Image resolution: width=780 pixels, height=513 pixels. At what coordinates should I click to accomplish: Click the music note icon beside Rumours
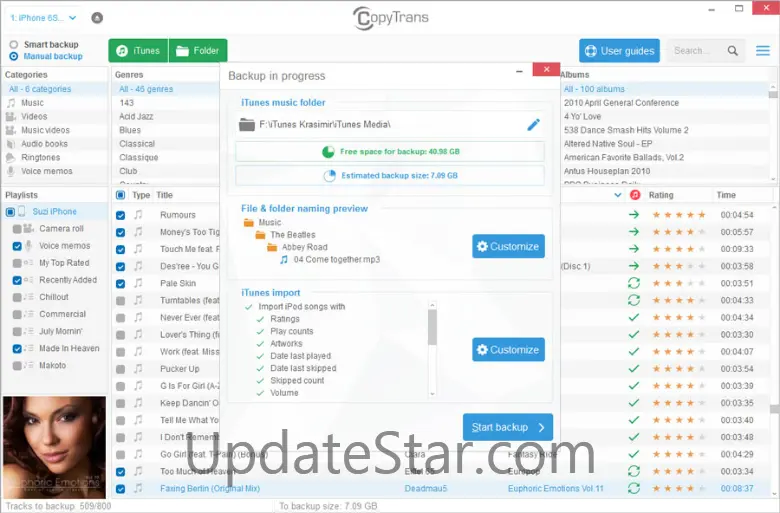point(138,215)
